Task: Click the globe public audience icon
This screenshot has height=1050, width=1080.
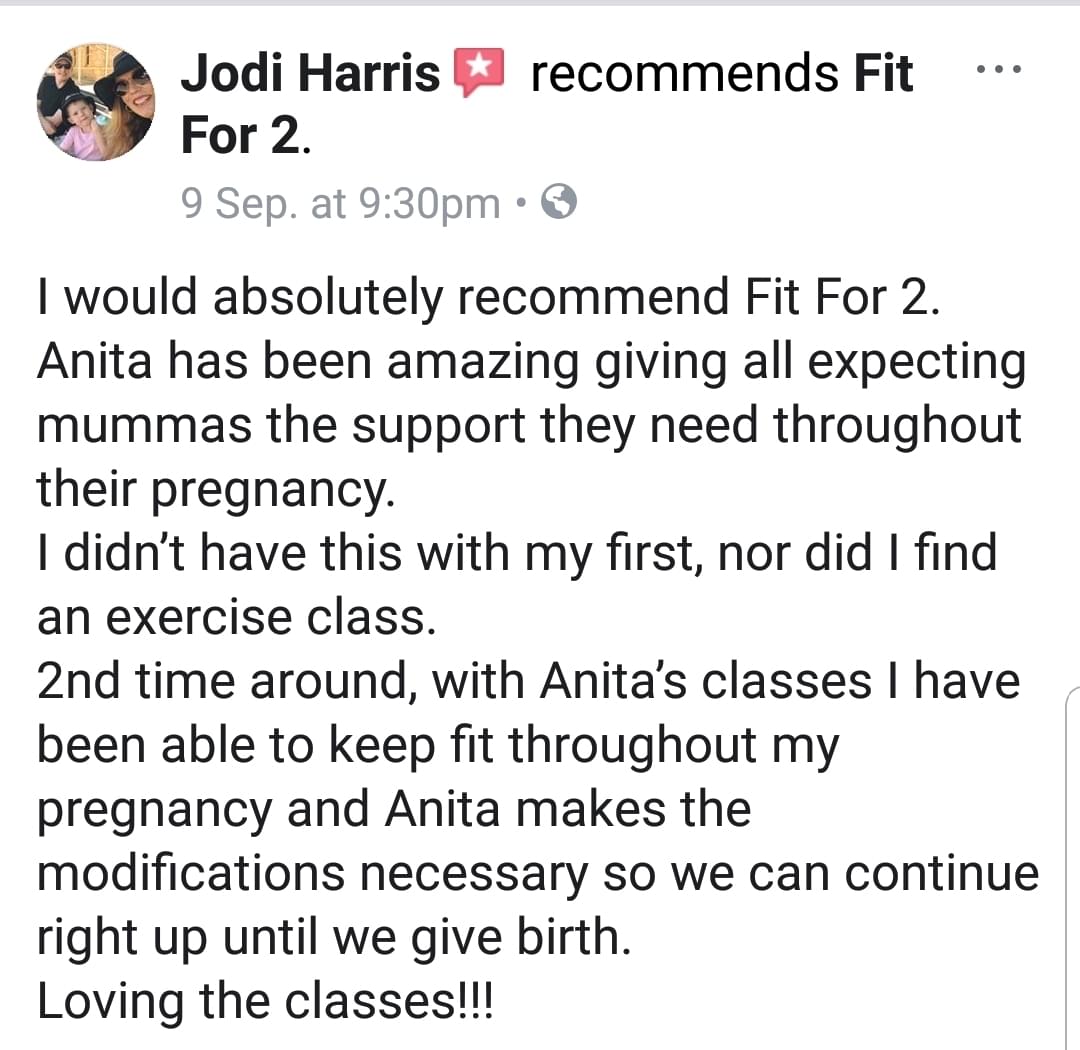Action: click(x=559, y=202)
